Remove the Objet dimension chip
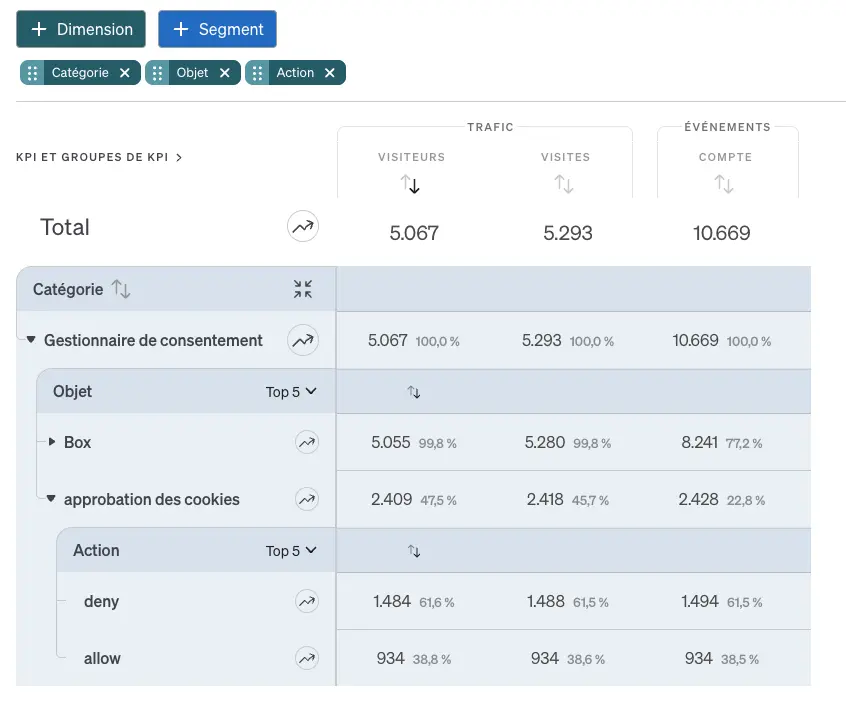Viewport: 846px width, 708px height. [225, 73]
